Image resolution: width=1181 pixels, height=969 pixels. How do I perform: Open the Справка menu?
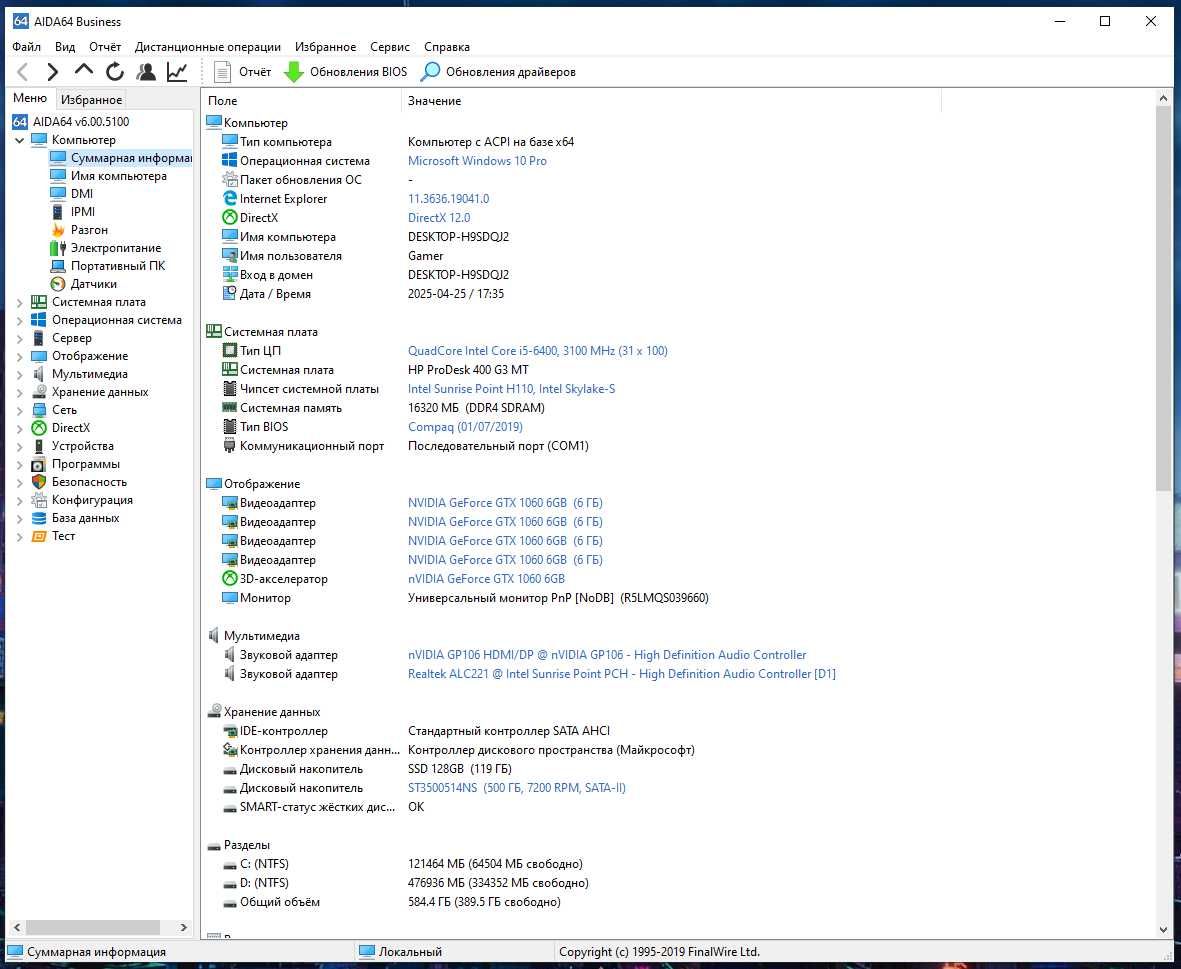point(447,47)
